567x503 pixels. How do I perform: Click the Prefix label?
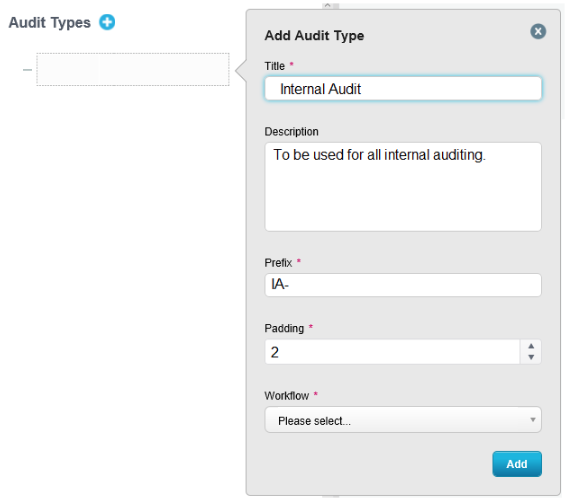tap(278, 263)
